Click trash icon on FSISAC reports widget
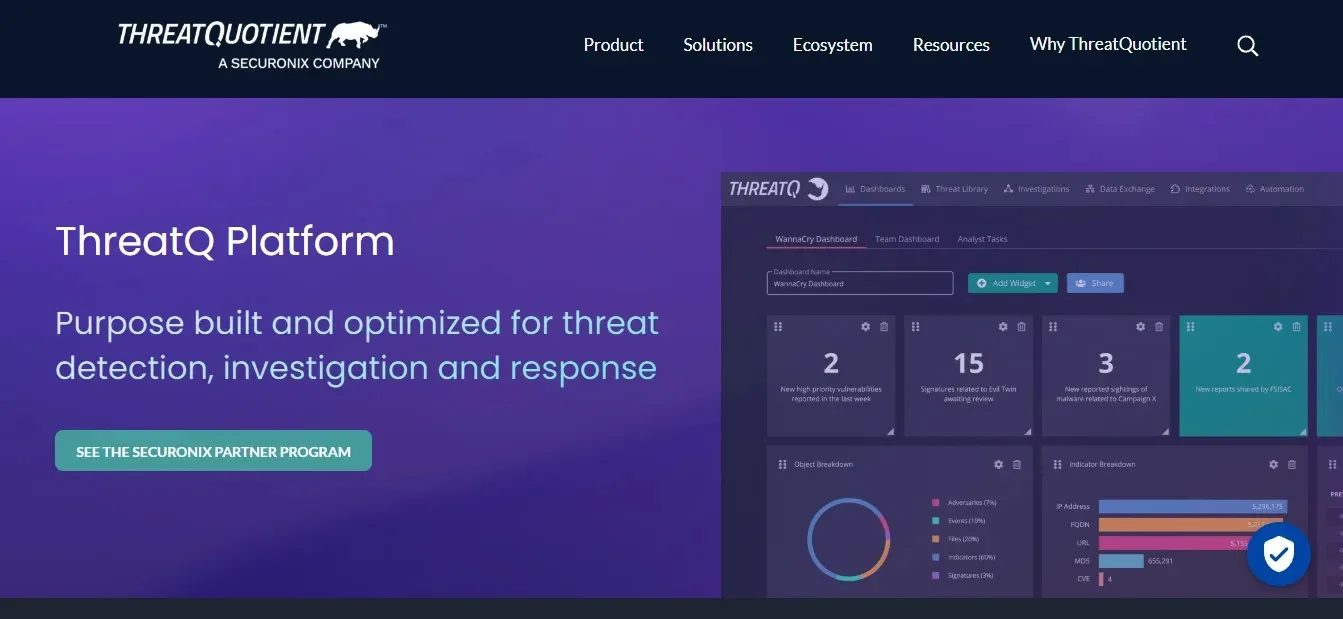1343x619 pixels. point(1296,327)
